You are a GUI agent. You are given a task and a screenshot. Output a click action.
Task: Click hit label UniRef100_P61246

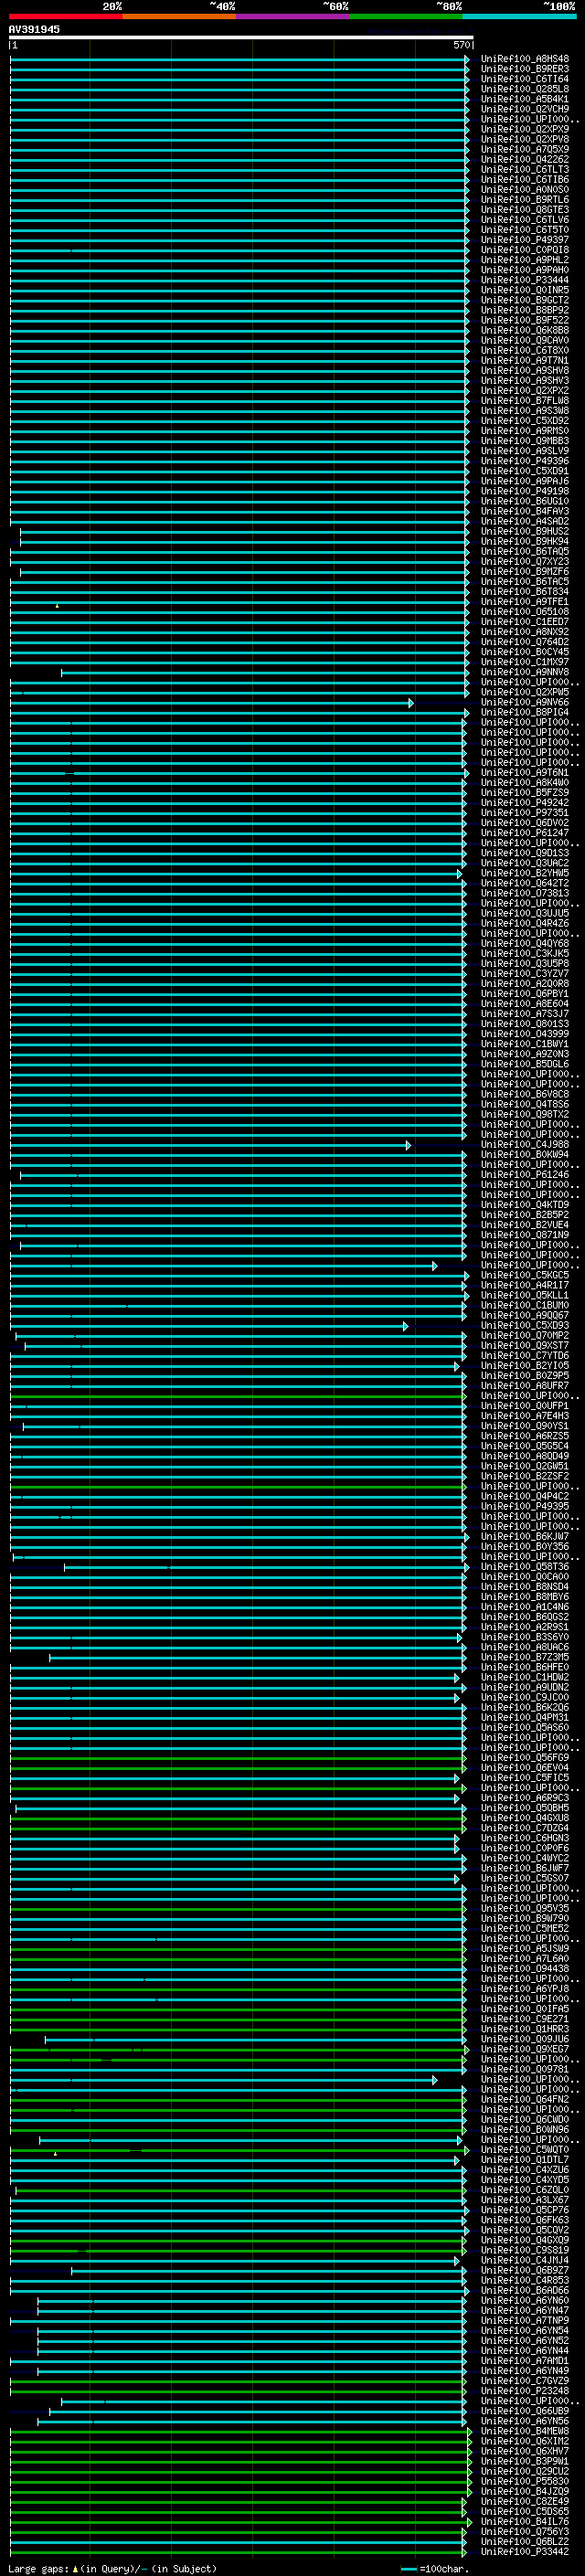[524, 1175]
